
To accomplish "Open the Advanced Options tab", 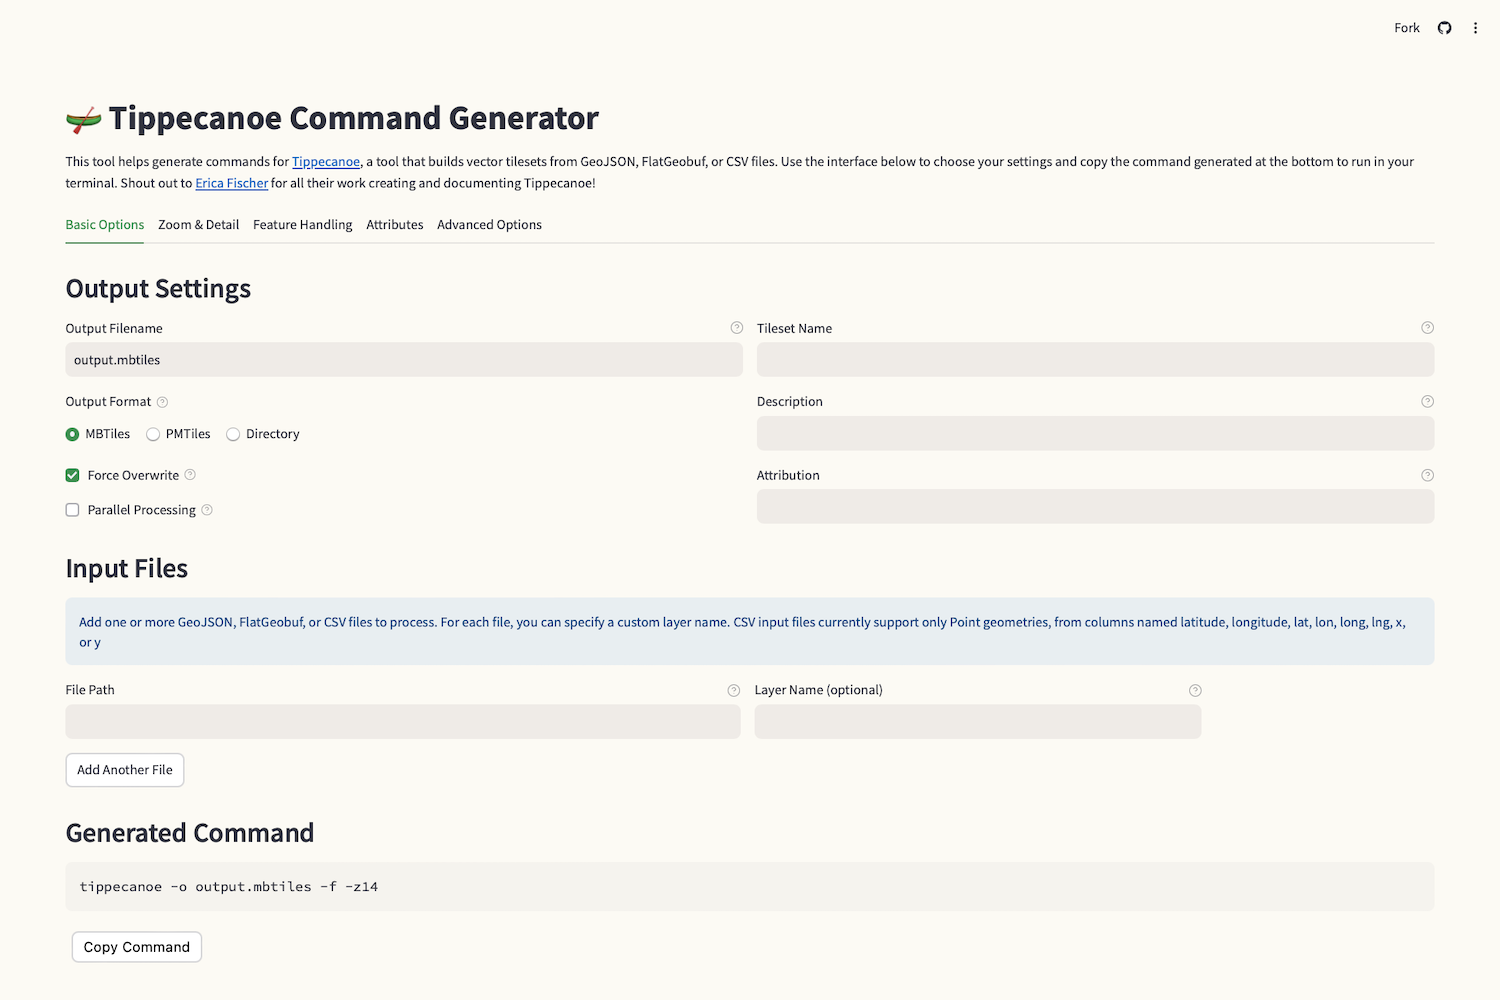I will 489,225.
